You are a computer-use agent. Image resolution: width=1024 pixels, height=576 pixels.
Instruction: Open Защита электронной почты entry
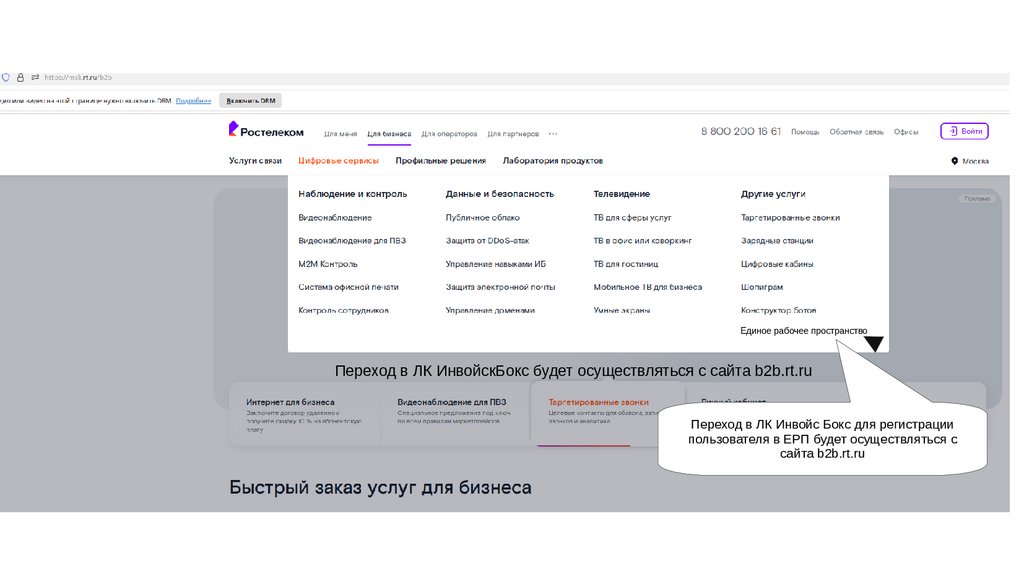(x=500, y=287)
